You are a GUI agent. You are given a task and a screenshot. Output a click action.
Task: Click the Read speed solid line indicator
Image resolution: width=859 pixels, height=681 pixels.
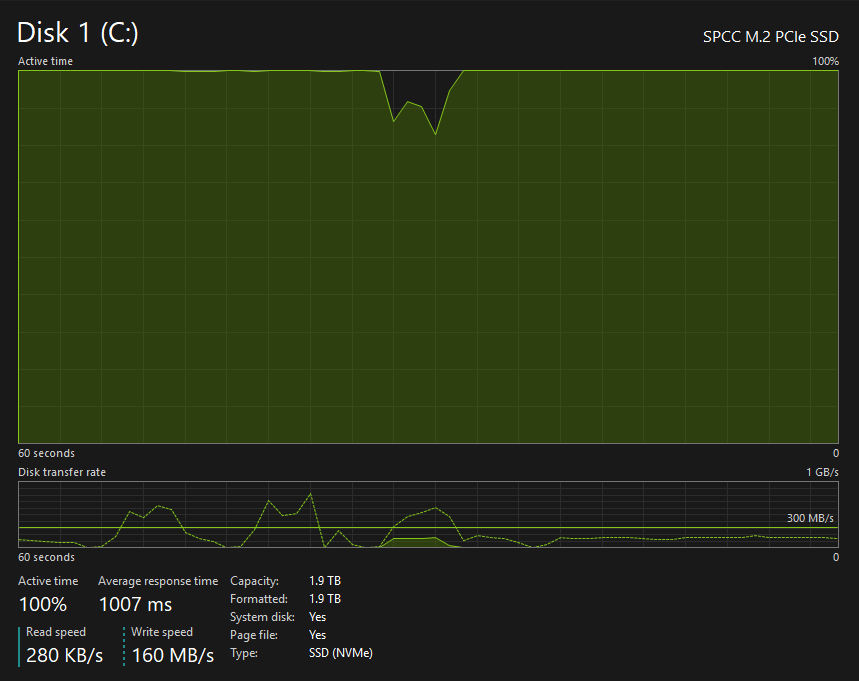[x=20, y=646]
